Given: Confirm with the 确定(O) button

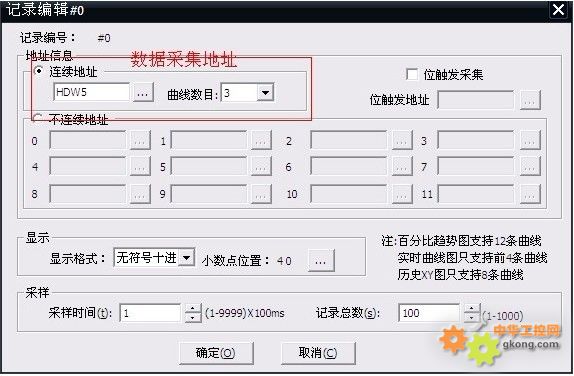Looking at the screenshot, I should tap(216, 353).
